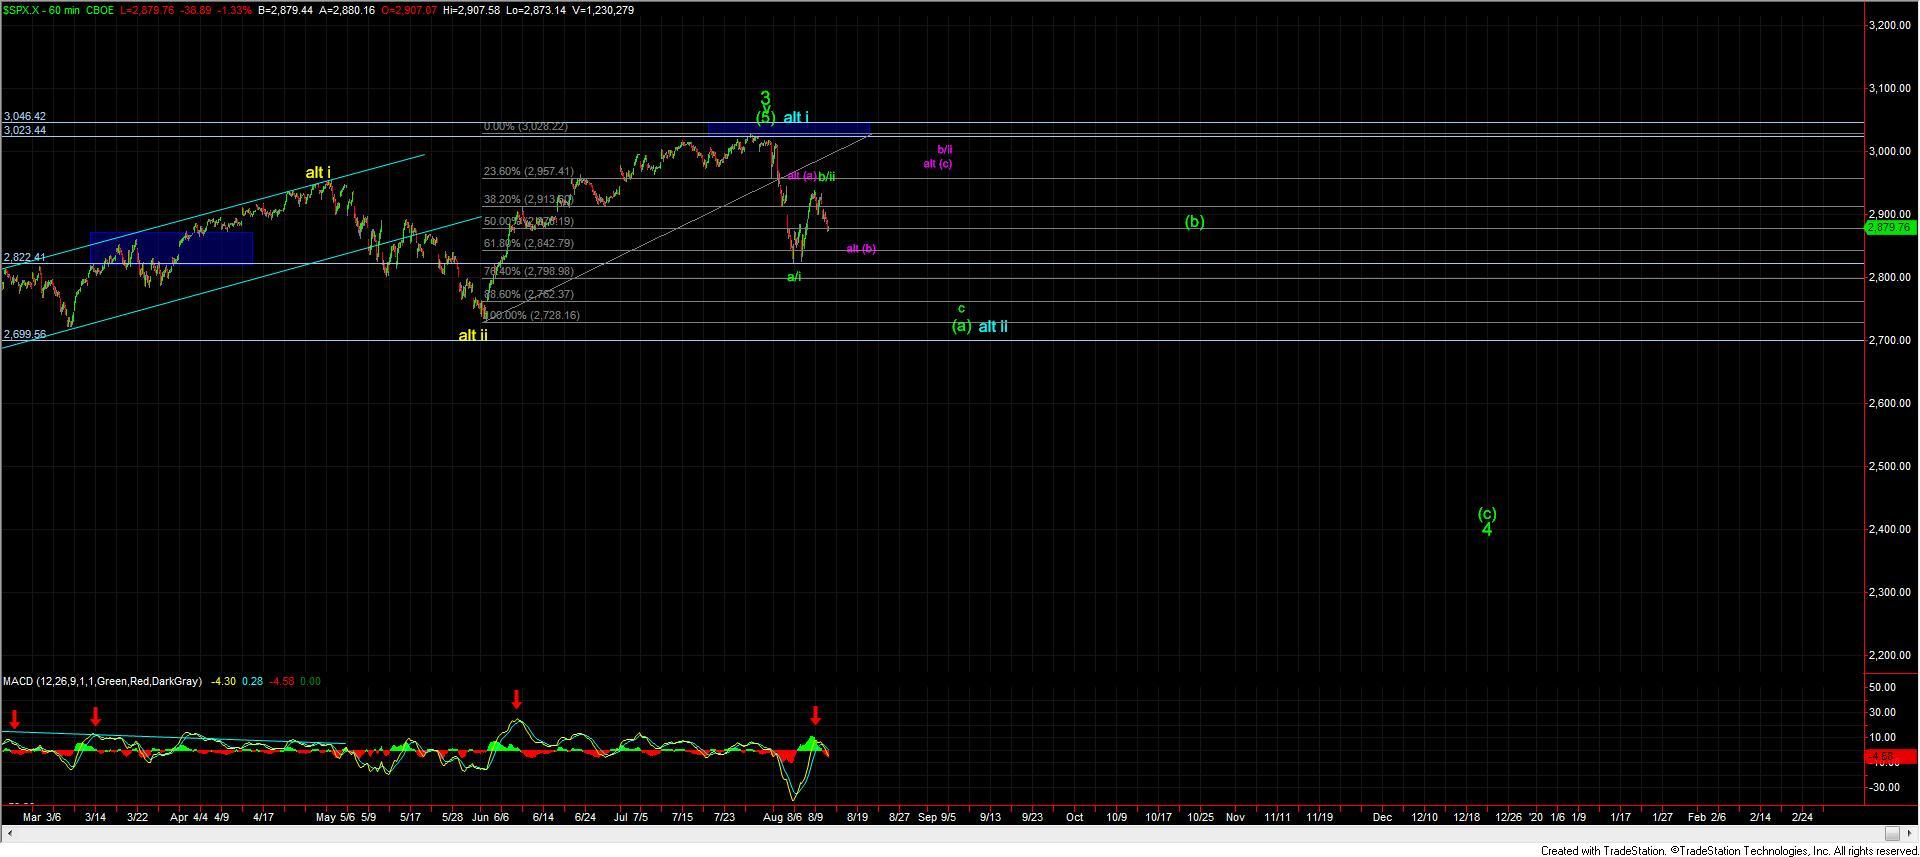
Task: Click the red arrow above June MACD peak
Action: click(x=516, y=698)
